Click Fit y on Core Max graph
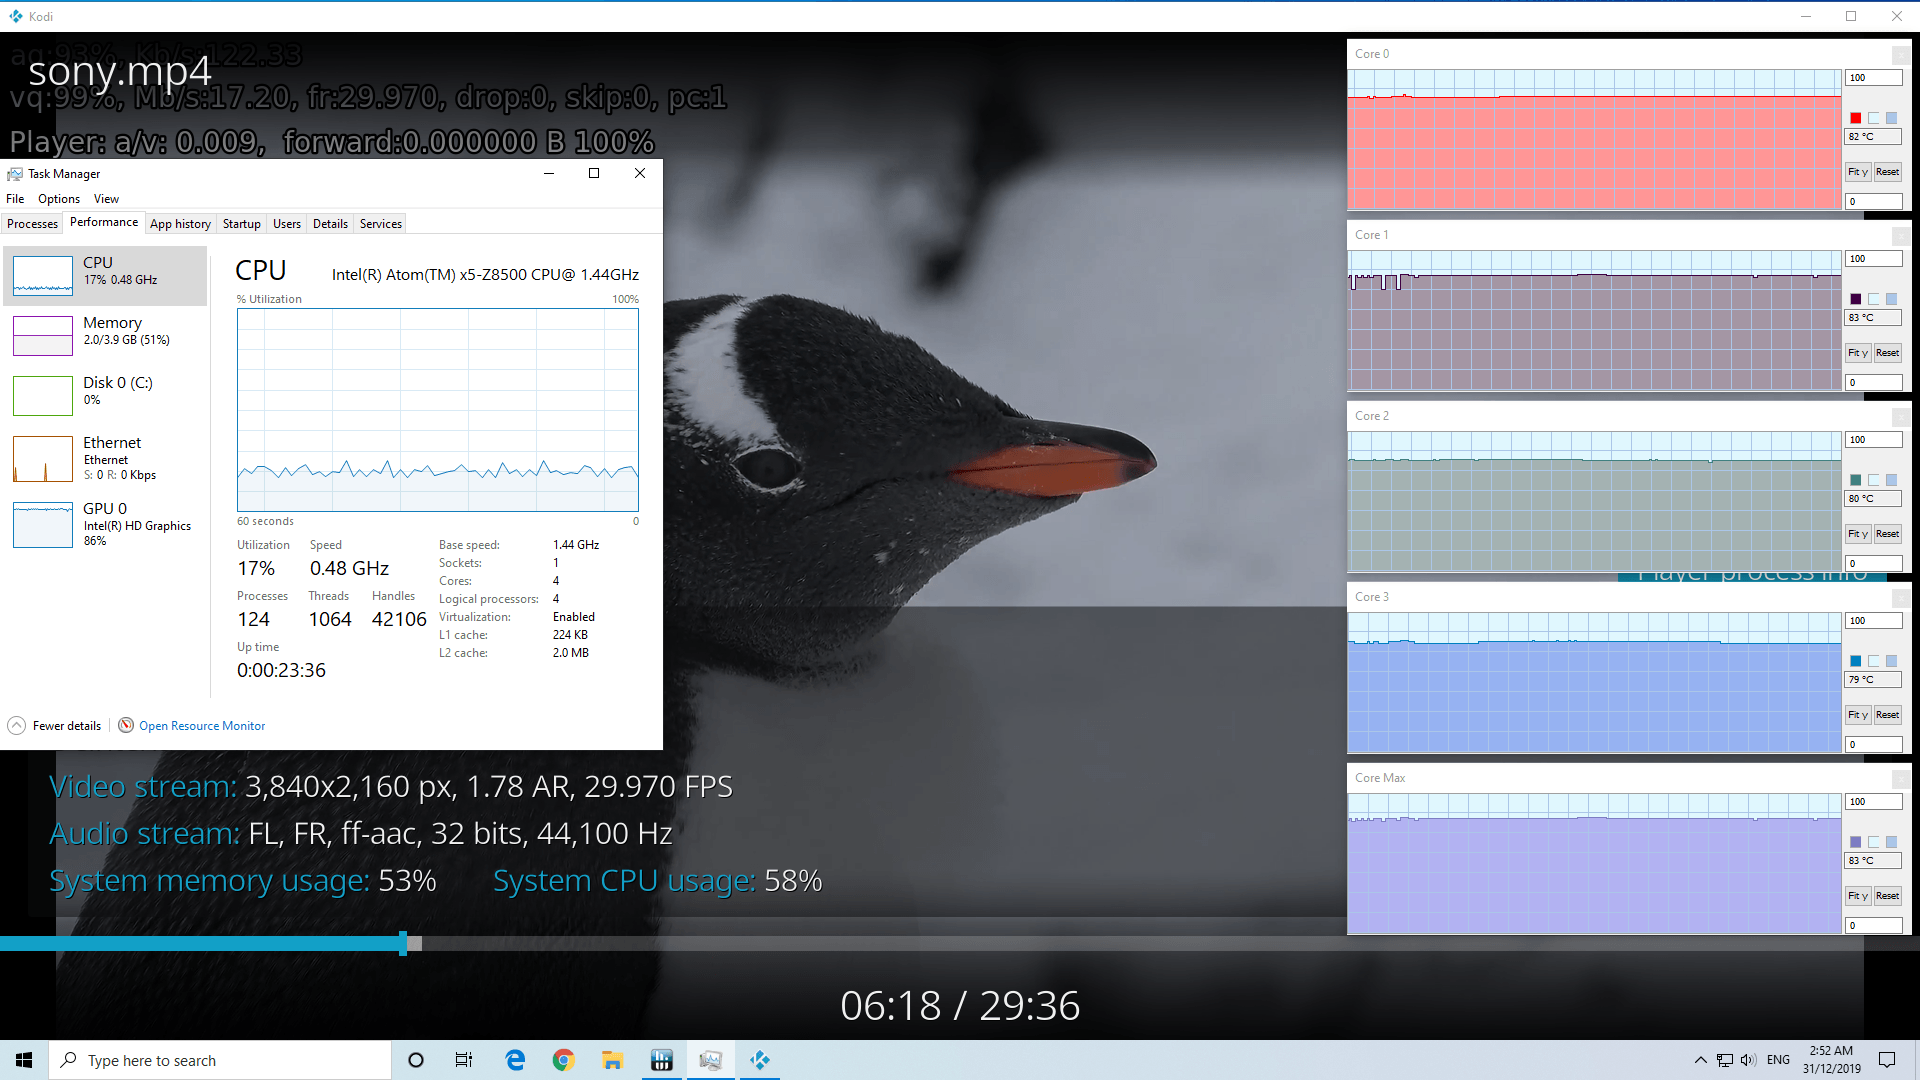 coord(1857,896)
